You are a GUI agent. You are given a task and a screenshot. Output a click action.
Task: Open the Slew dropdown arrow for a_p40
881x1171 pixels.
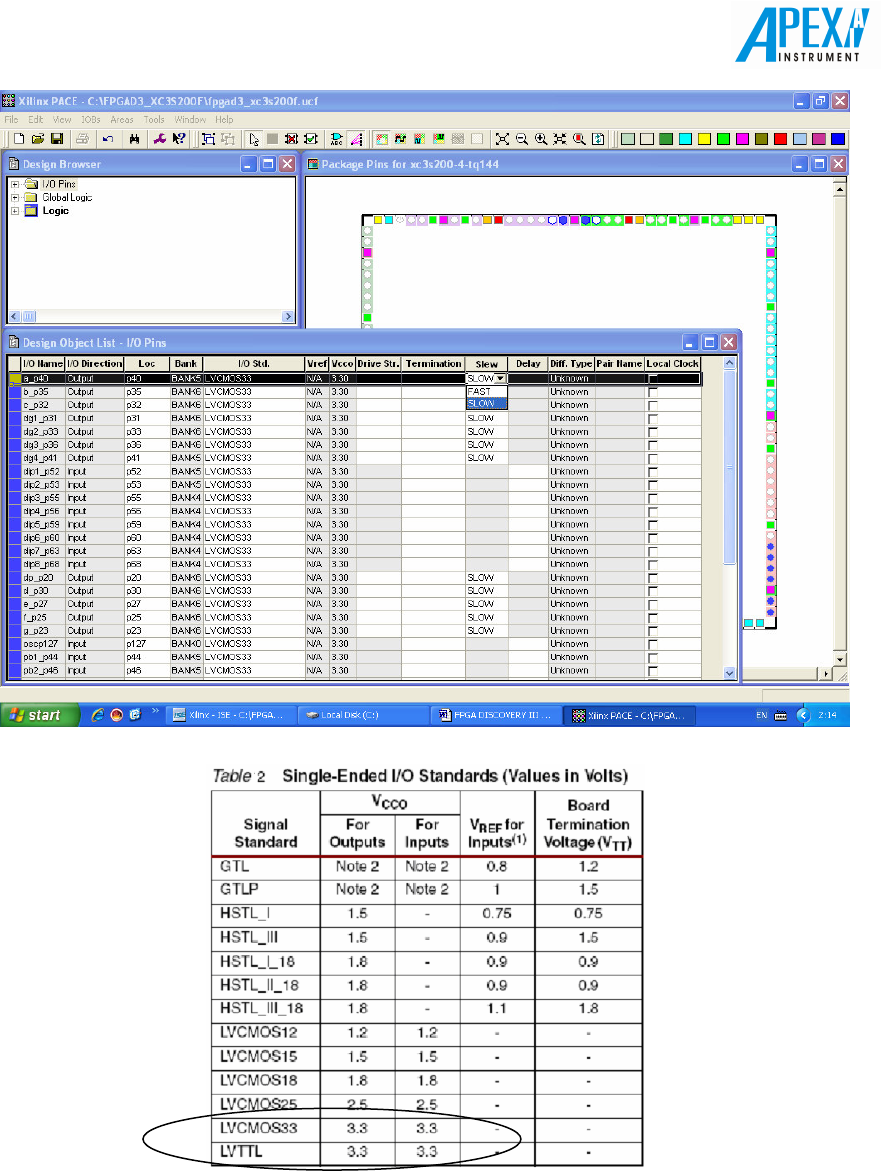(x=500, y=379)
